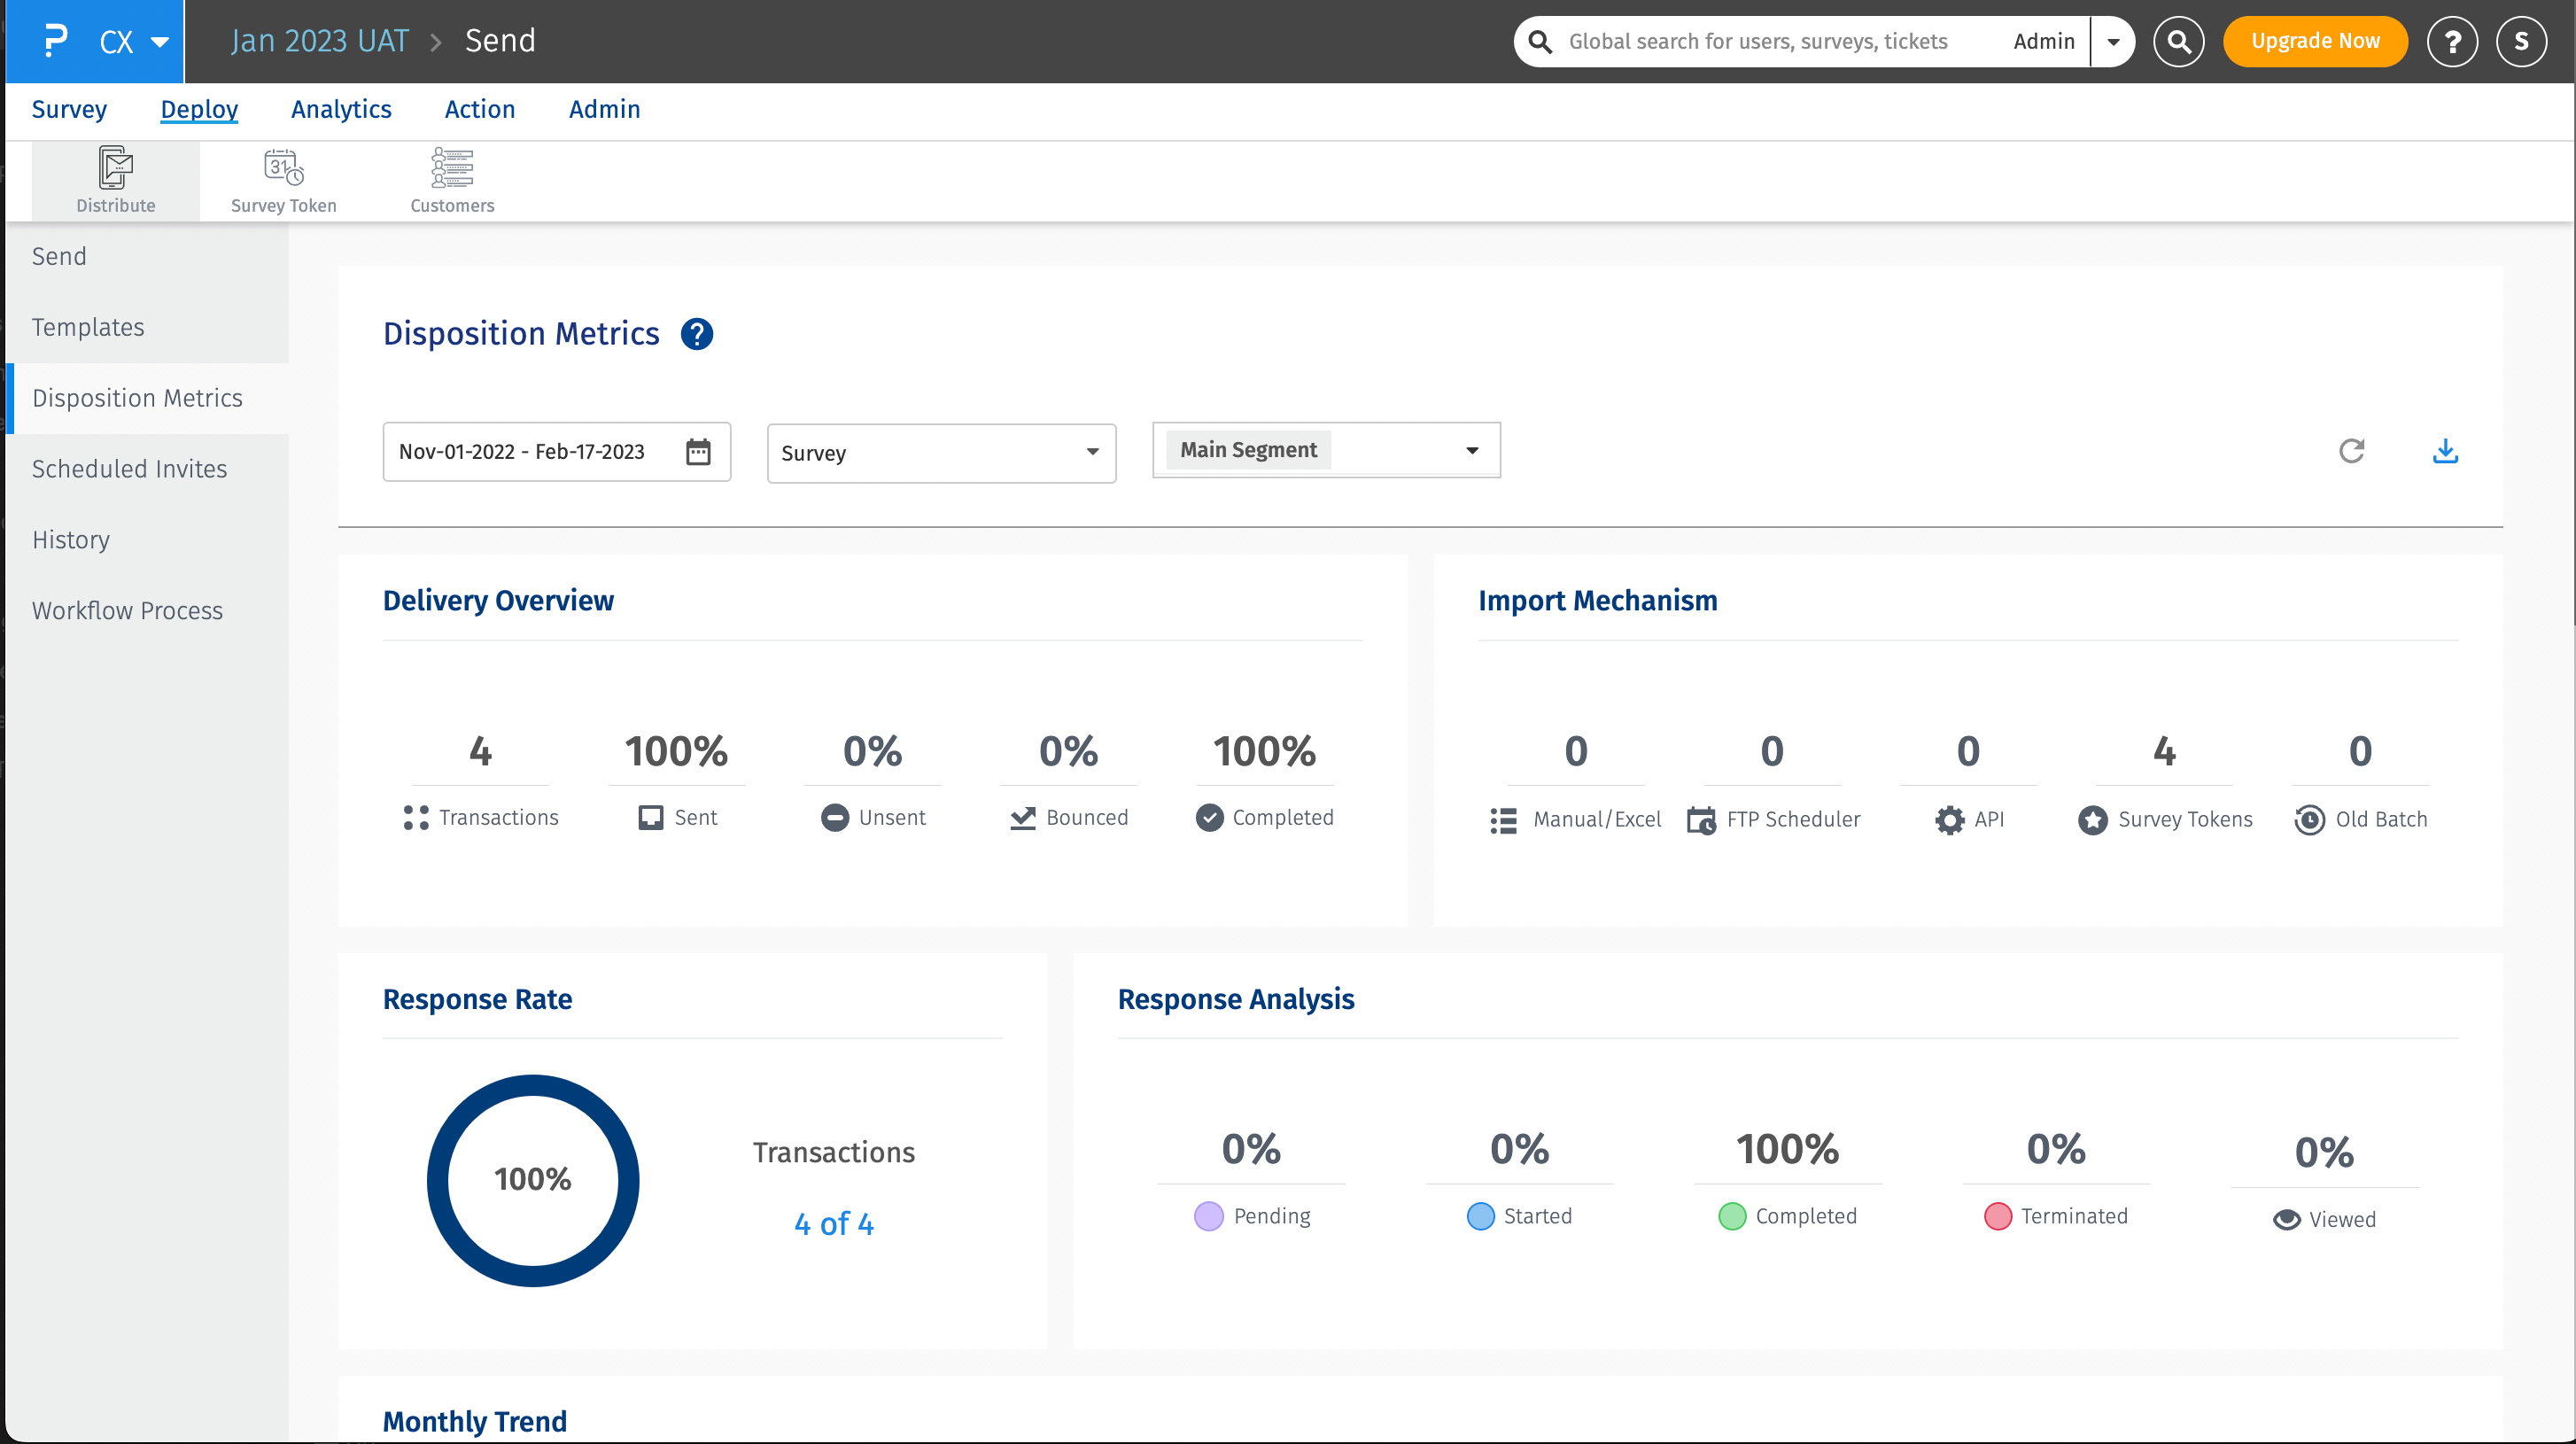
Task: Open the Admin search scope dropdown arrow
Action: pos(2113,41)
